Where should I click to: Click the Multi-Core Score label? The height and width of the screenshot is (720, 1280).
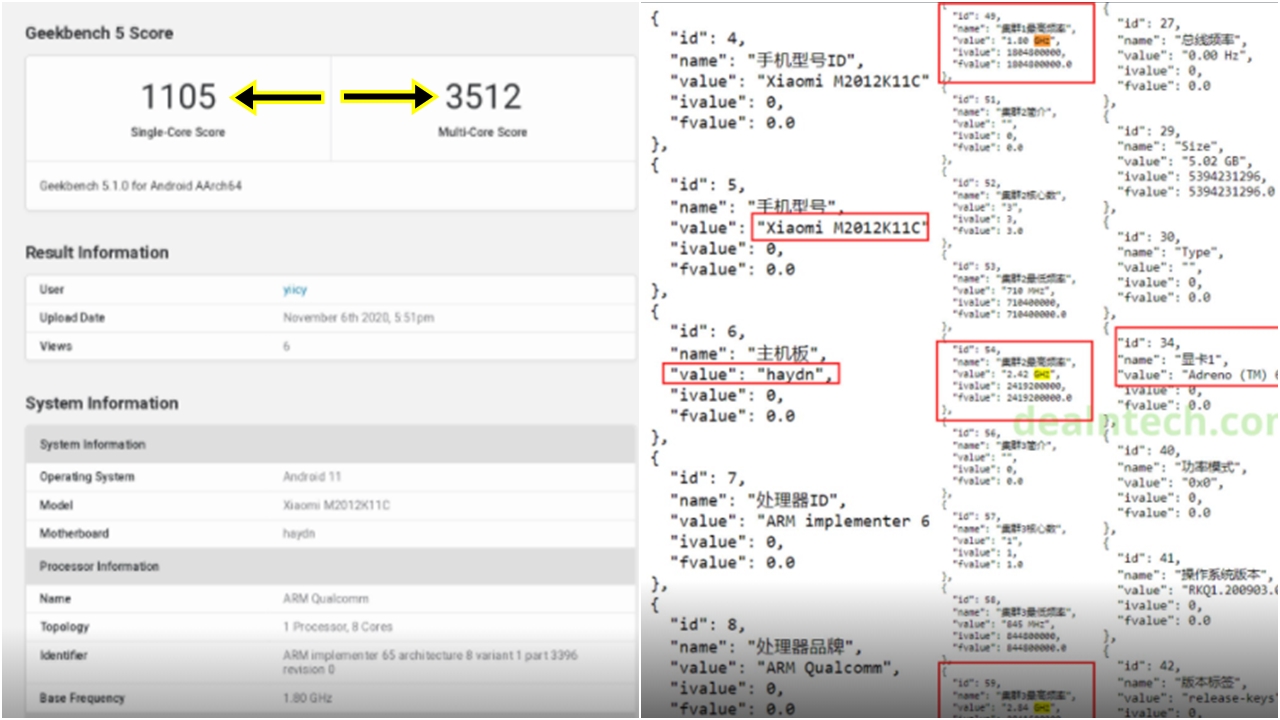tap(483, 132)
